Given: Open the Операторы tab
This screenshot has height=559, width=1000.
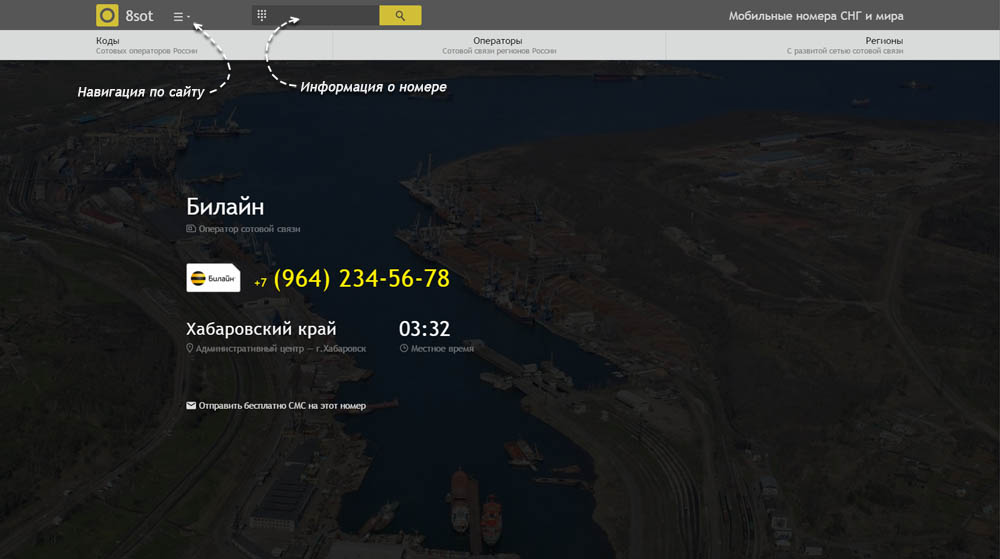Looking at the screenshot, I should 499,45.
